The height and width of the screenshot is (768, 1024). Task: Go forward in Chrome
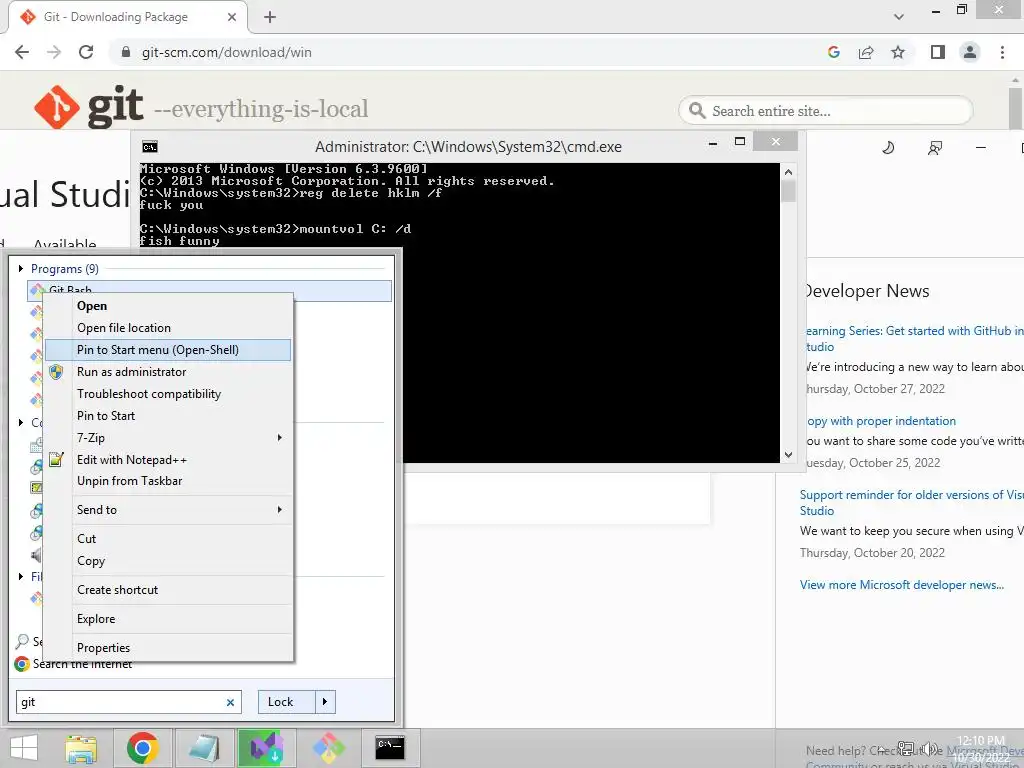tap(54, 52)
